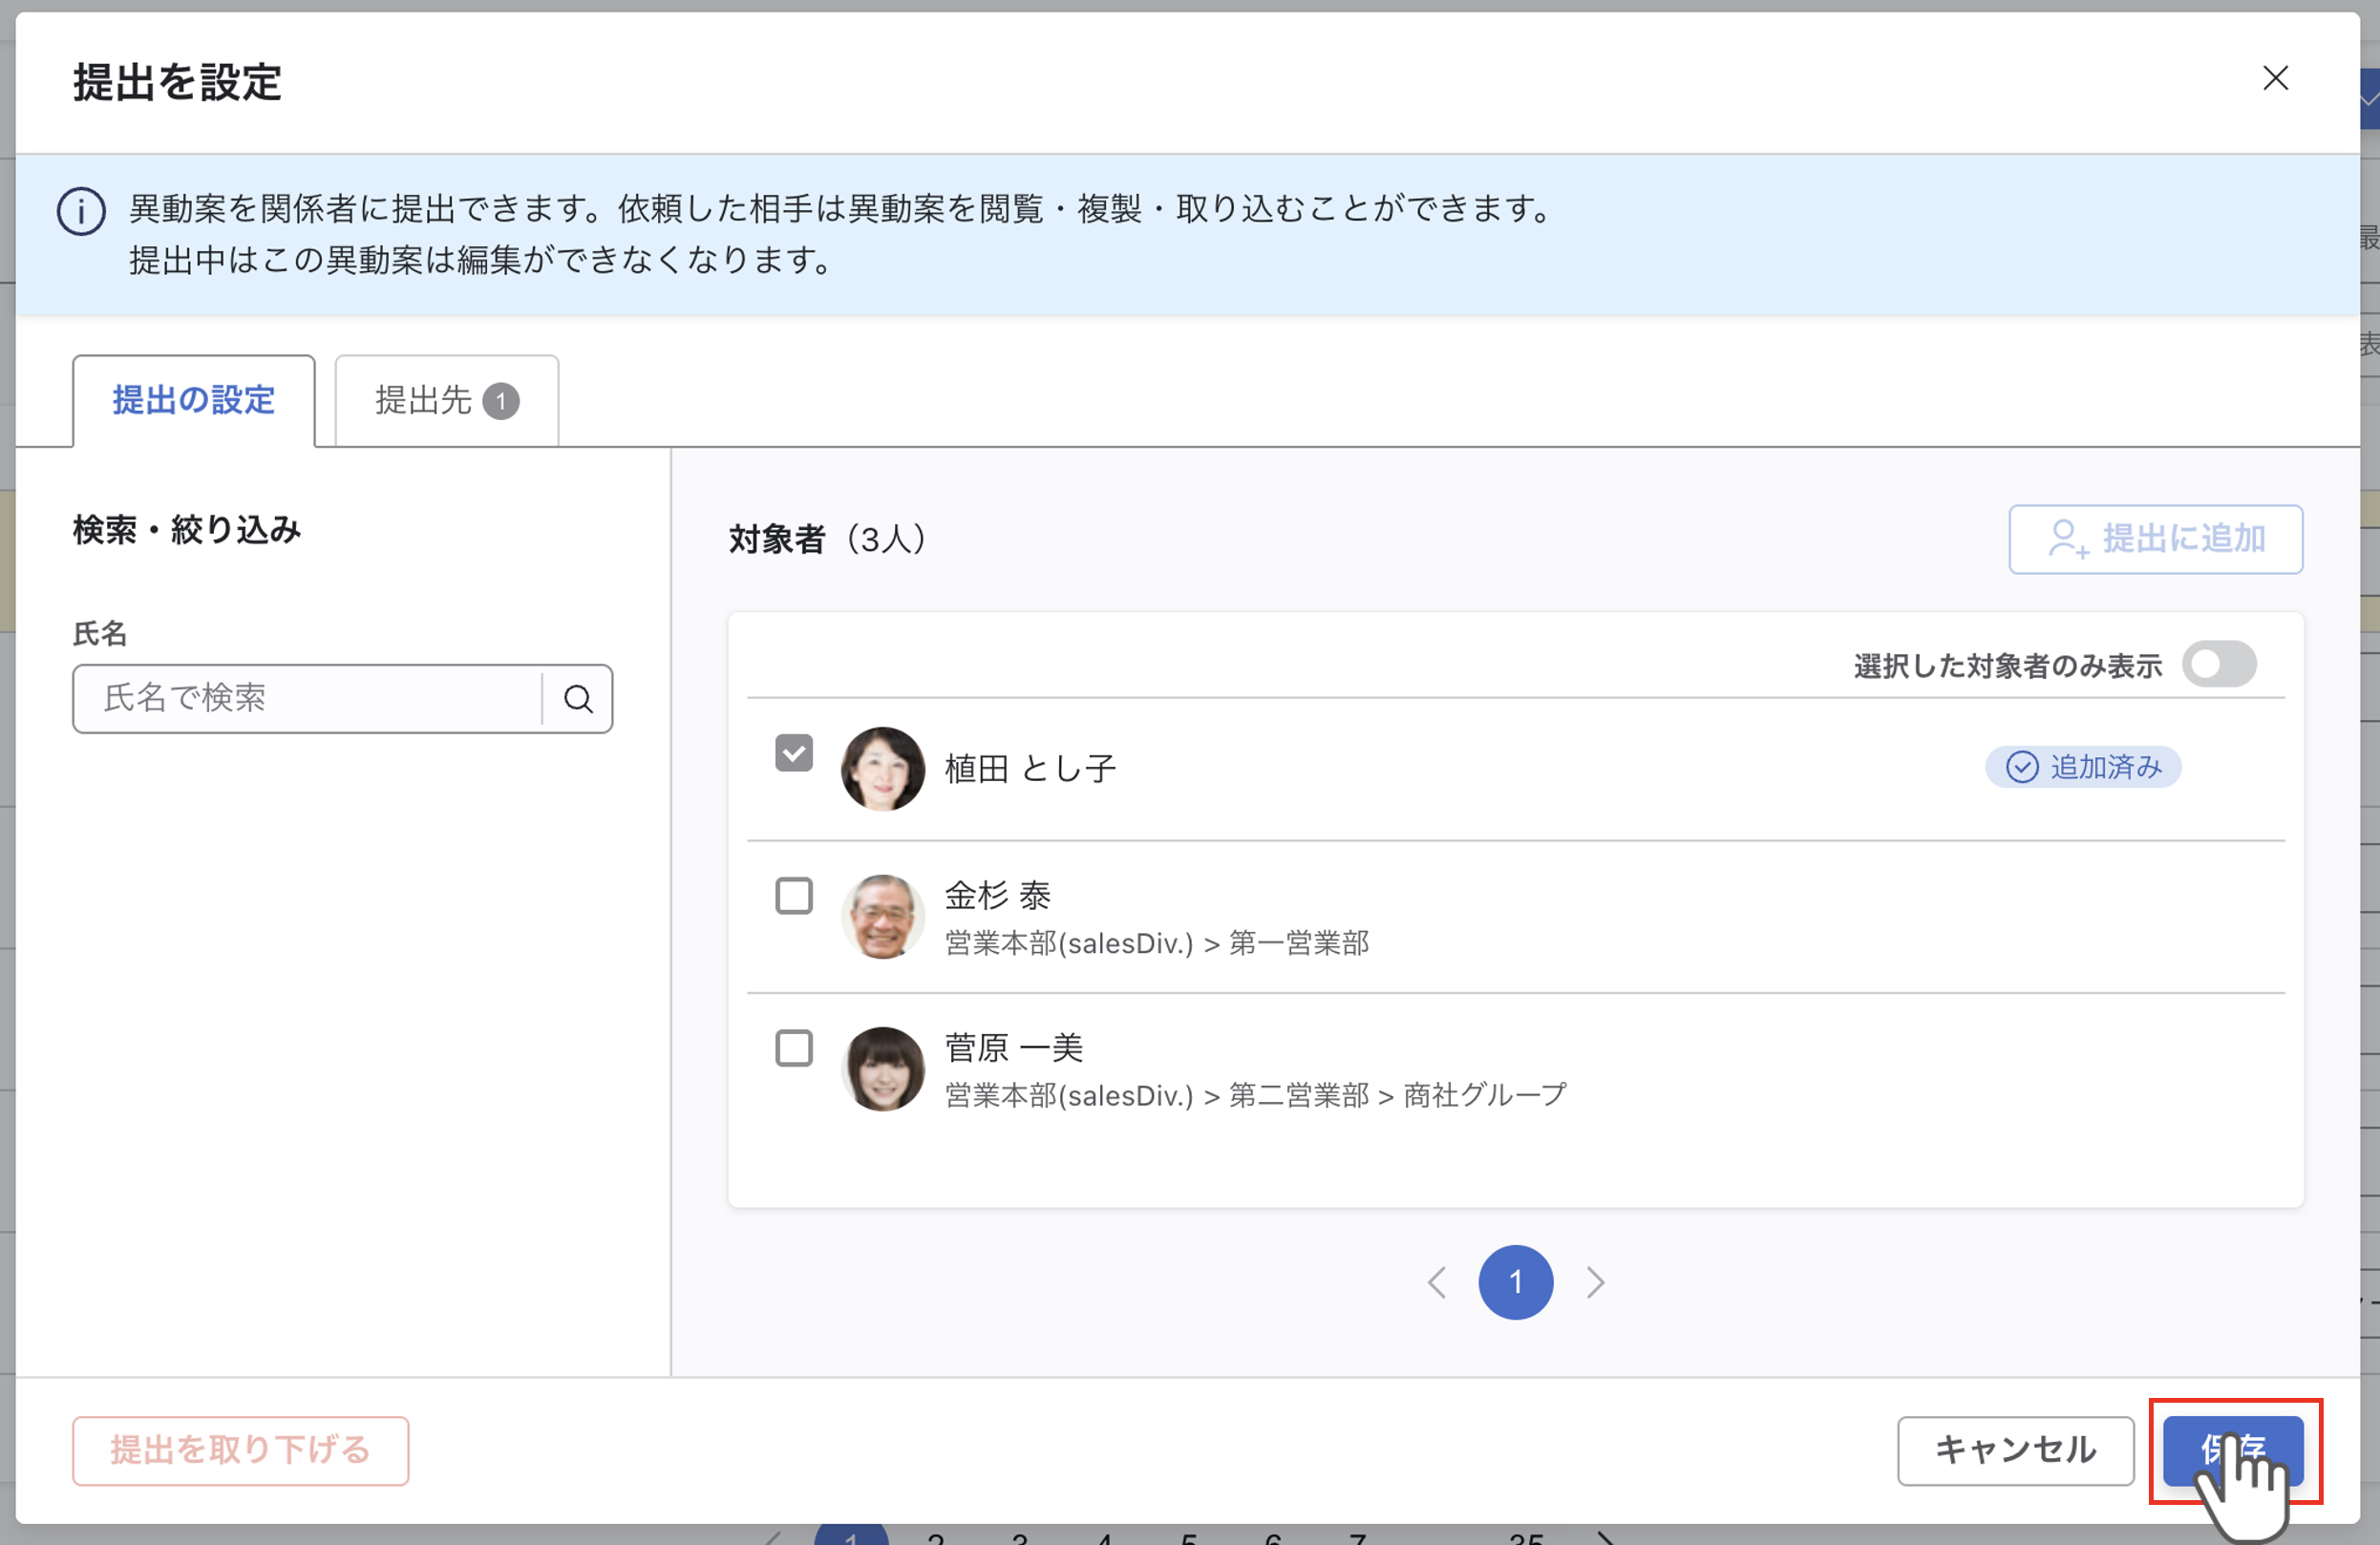The width and height of the screenshot is (2380, 1545).
Task: Go to next page with right chevron
Action: pyautogui.click(x=1595, y=1282)
